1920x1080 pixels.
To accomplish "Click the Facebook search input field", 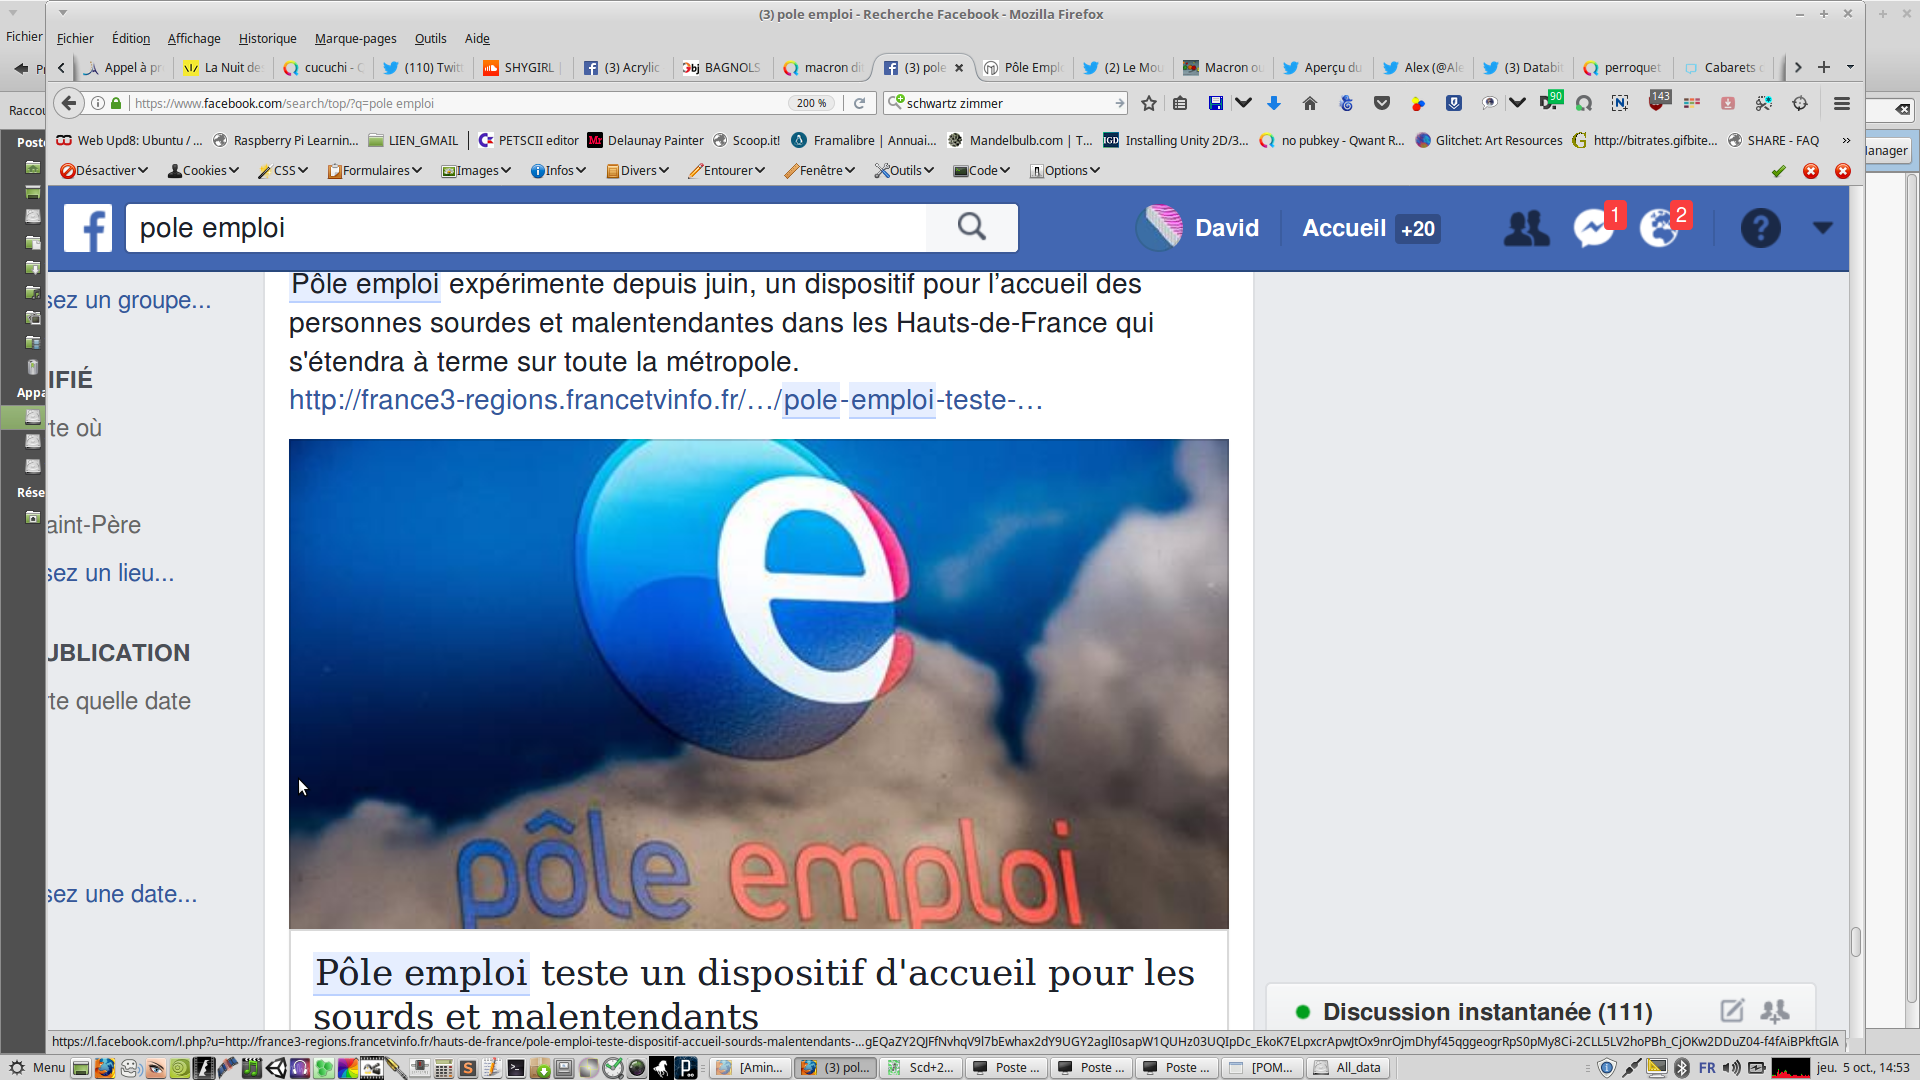I will coord(525,228).
